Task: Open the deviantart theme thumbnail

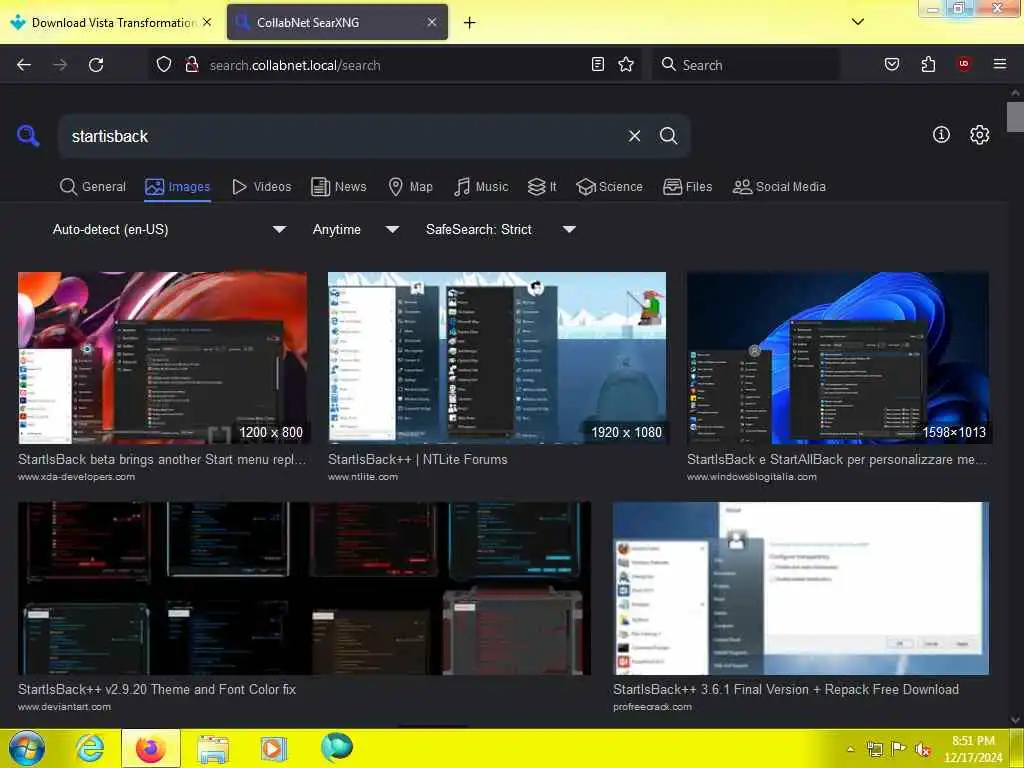Action: click(x=304, y=588)
